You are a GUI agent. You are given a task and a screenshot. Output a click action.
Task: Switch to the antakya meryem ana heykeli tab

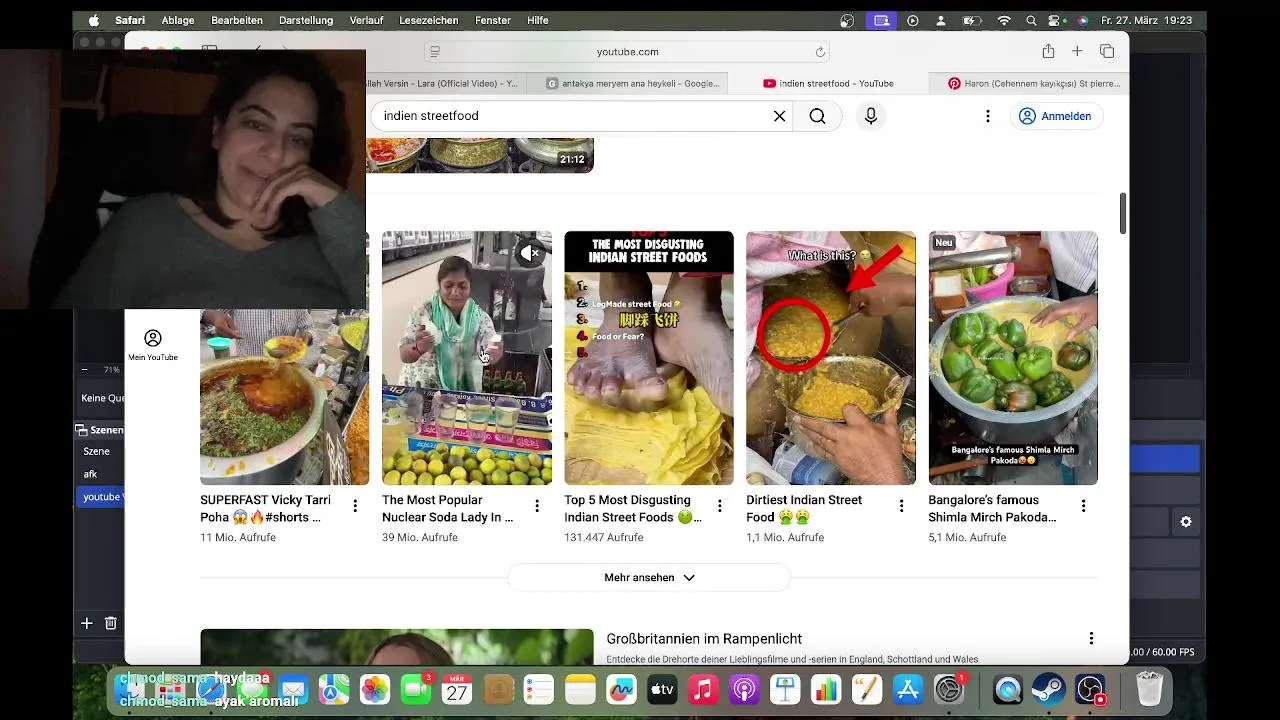point(633,83)
